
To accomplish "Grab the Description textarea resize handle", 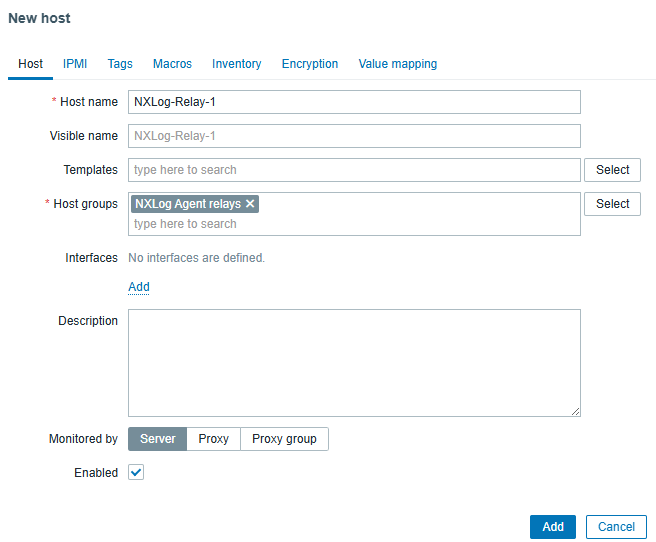I will coord(576,412).
